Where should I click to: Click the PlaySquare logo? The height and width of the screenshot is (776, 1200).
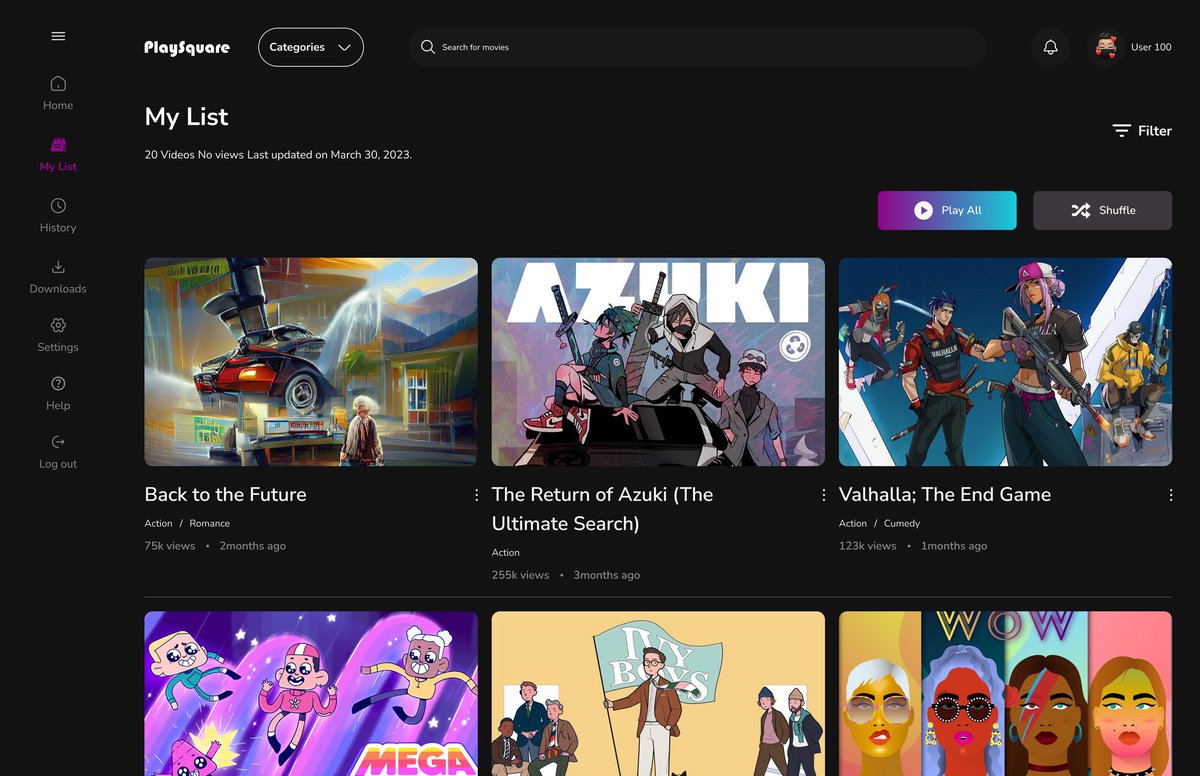(x=187, y=47)
